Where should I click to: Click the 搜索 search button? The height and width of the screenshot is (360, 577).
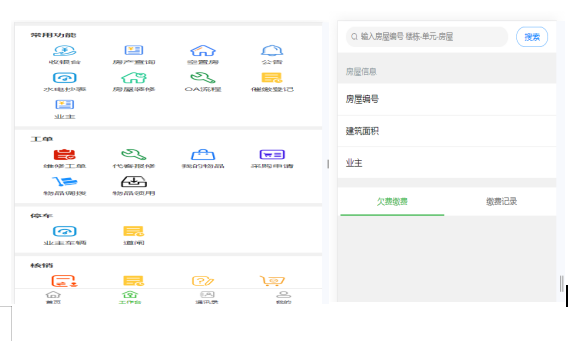[532, 37]
